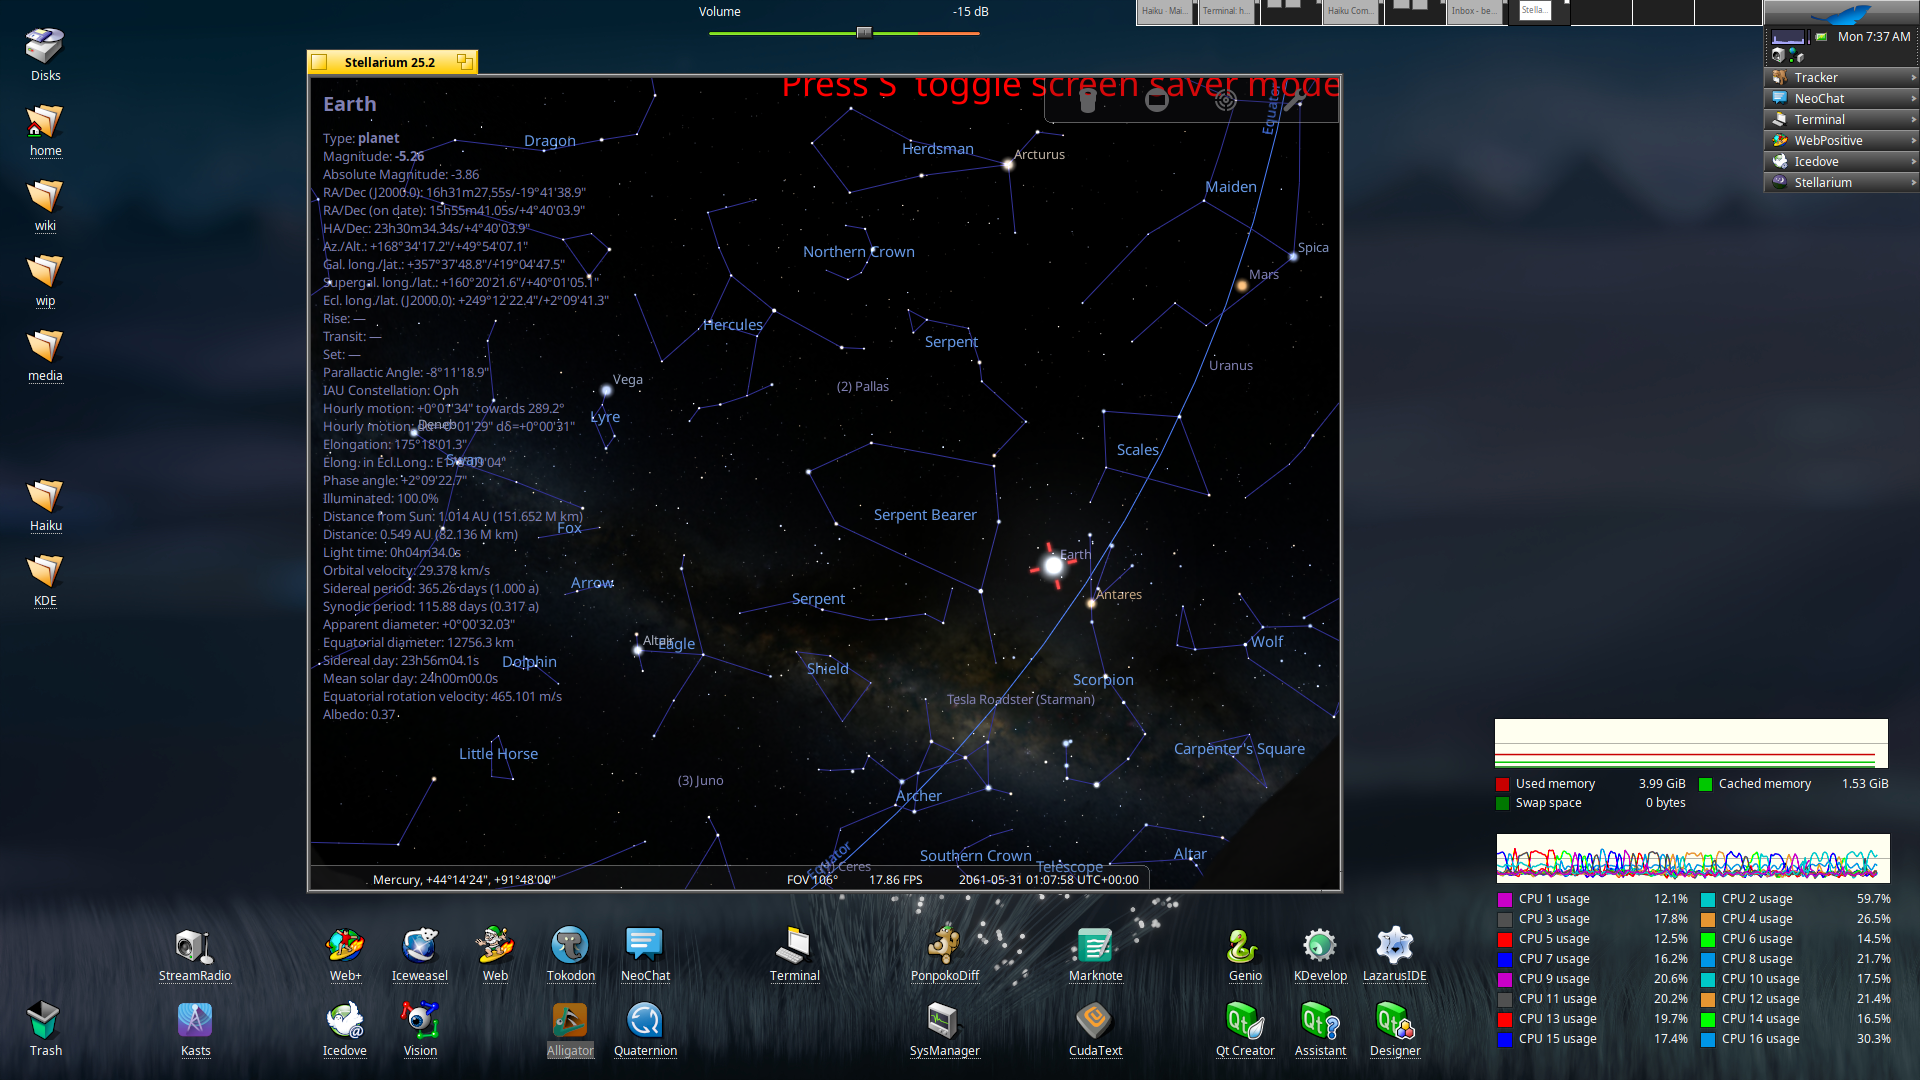Viewport: 1920px width, 1080px height.
Task: Launch StreamRadio from desktop
Action: [x=194, y=955]
